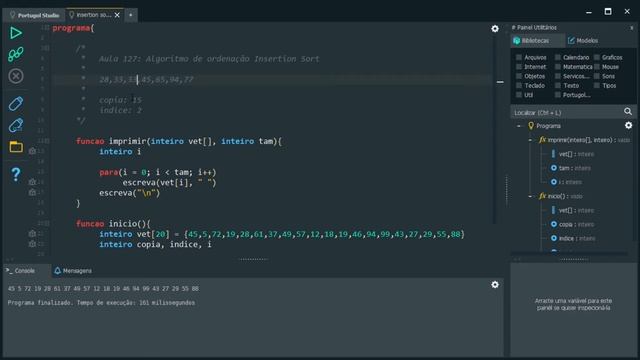Toggle breakpoint beside 'inteiro i' line
The image size is (640, 360).
32,151
